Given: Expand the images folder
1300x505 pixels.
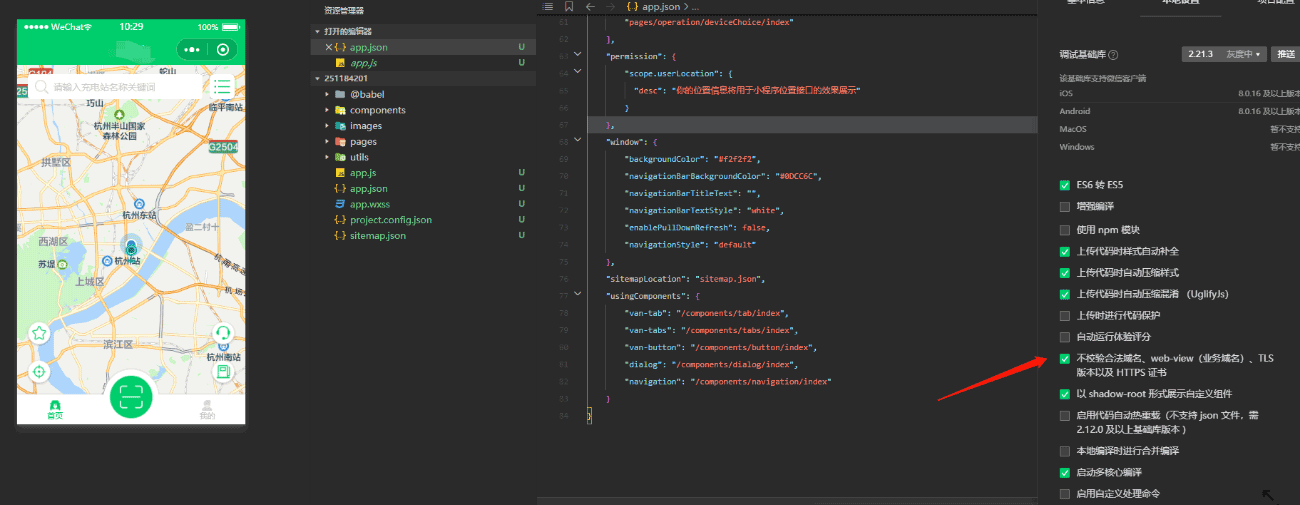Looking at the screenshot, I should coord(327,126).
